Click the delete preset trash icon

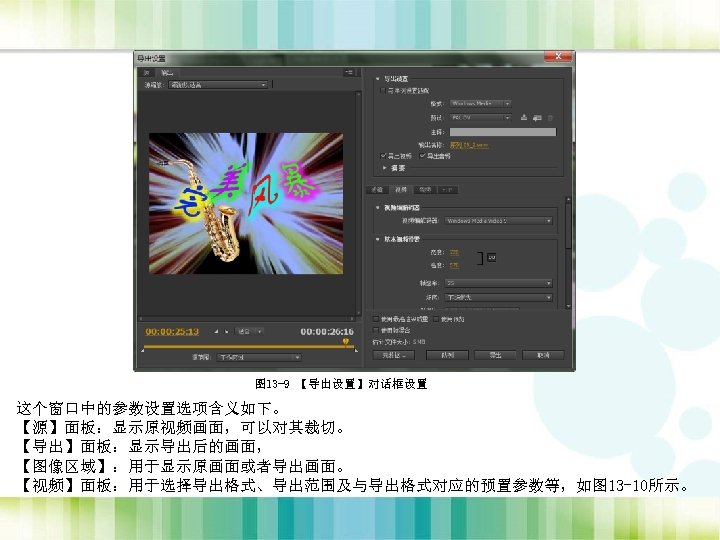[550, 118]
